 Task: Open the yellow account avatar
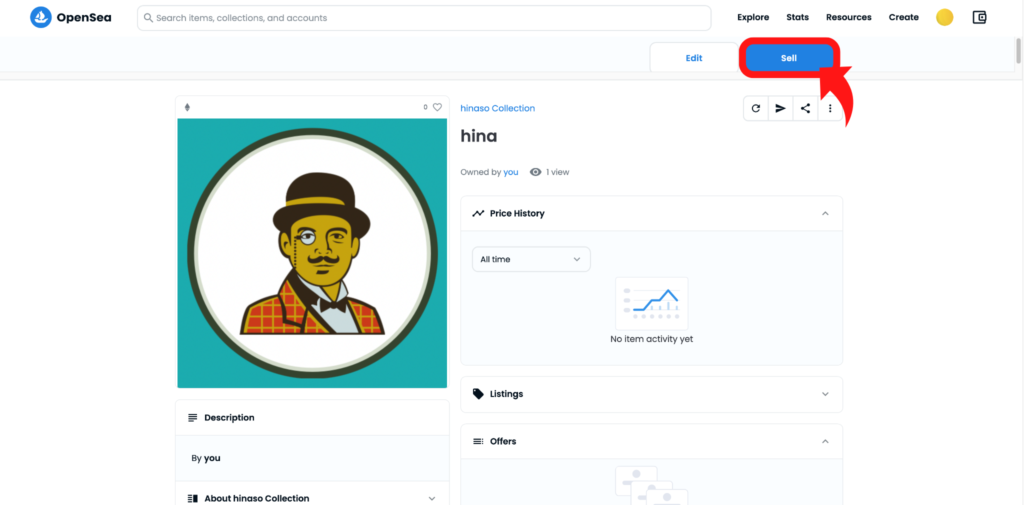tap(944, 18)
